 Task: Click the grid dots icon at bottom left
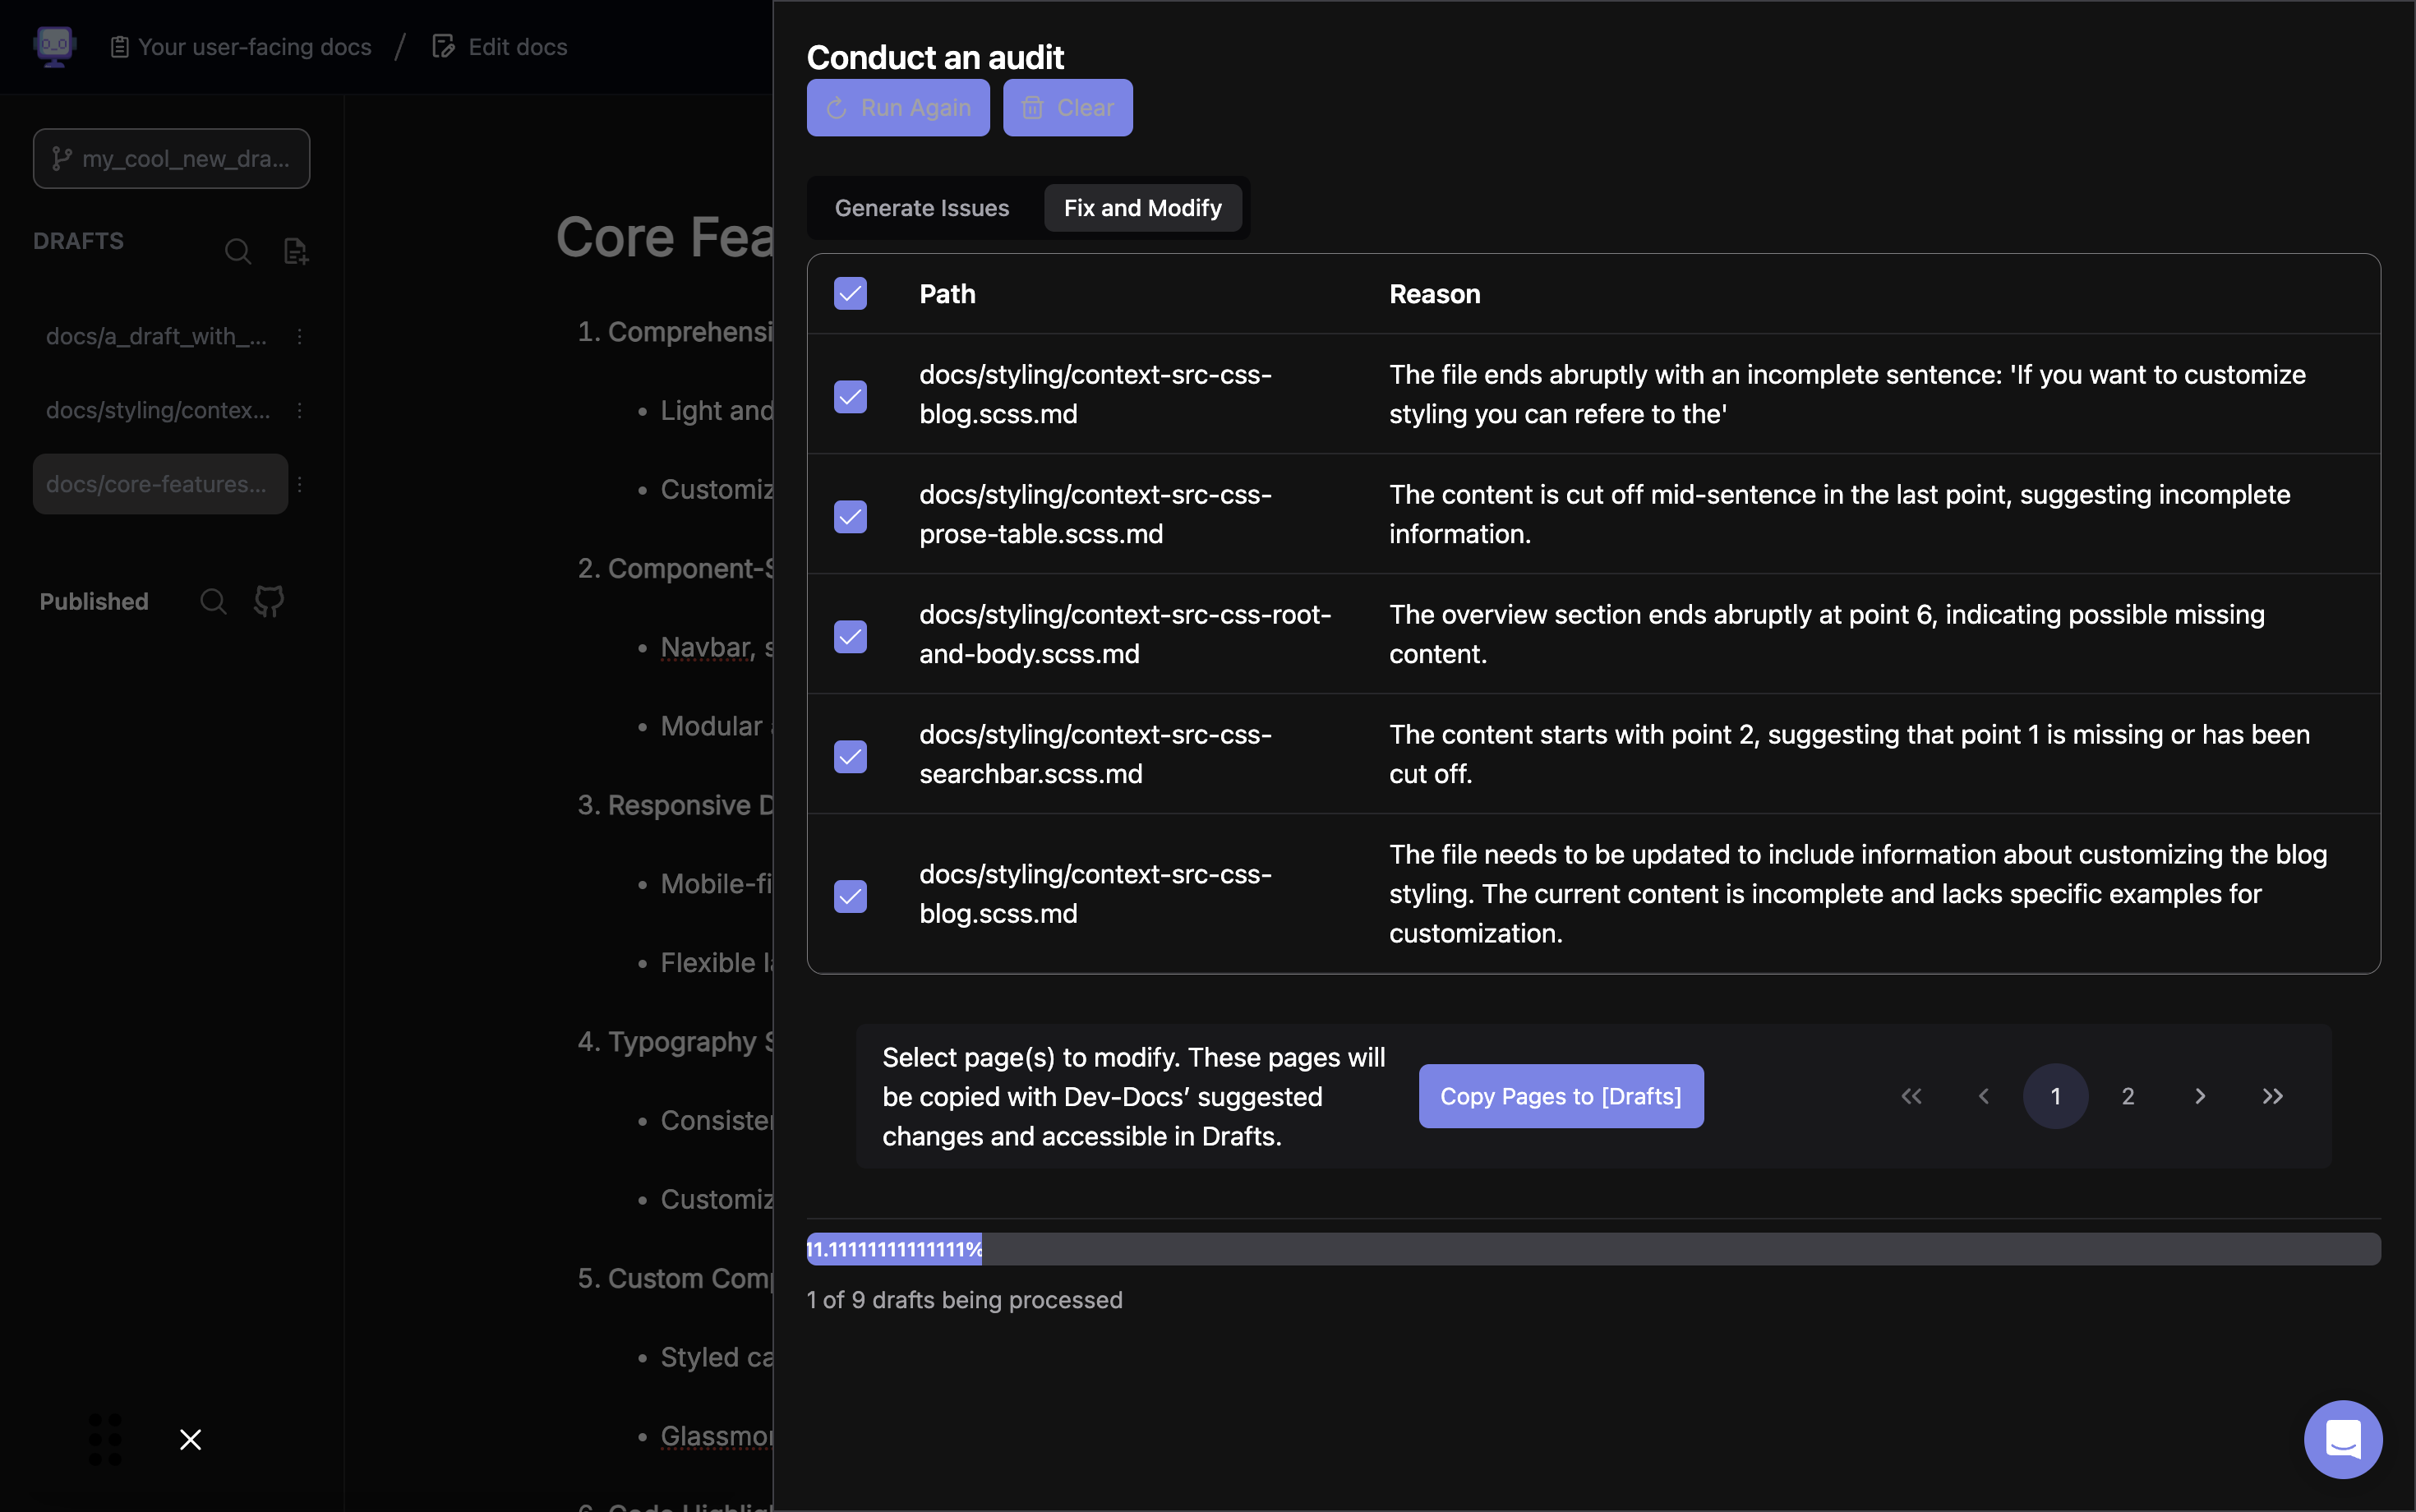tap(105, 1439)
